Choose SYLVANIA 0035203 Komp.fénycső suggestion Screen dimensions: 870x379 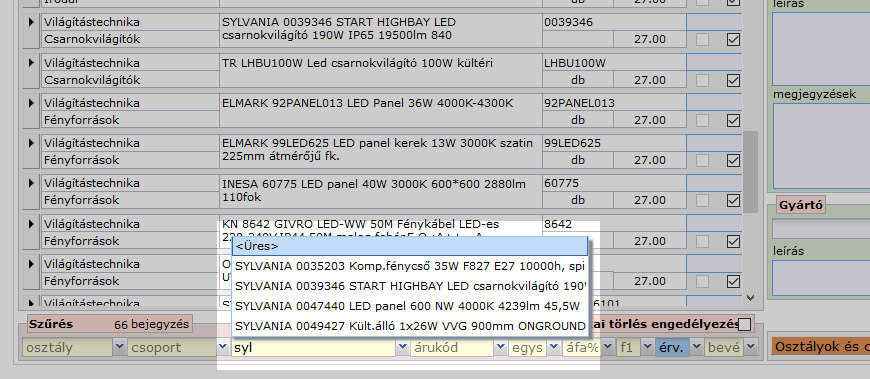tap(409, 266)
